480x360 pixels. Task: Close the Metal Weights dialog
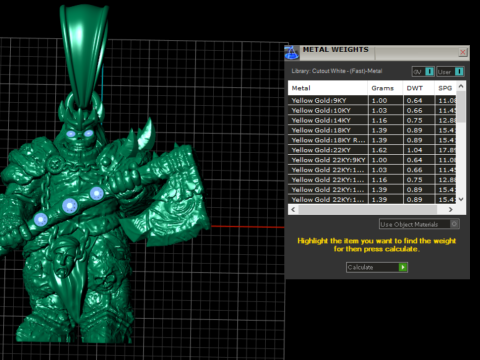point(463,52)
